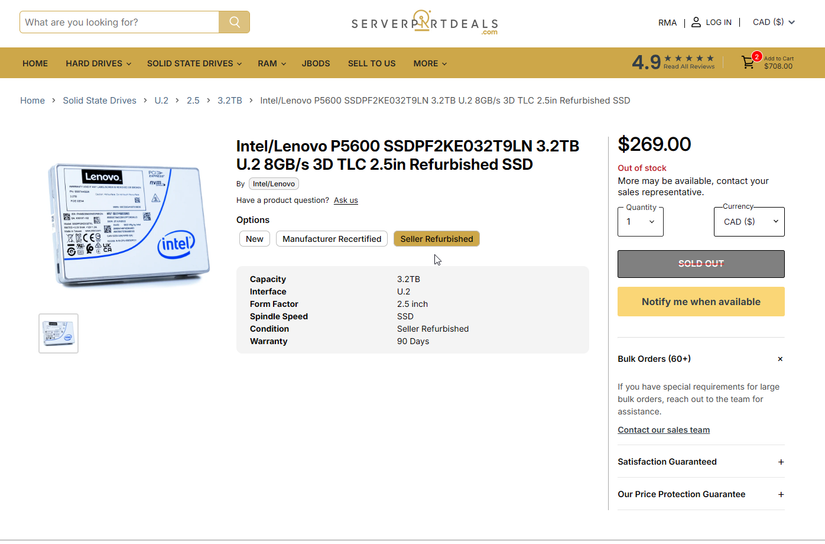Image resolution: width=825 pixels, height=544 pixels.
Task: Expand Our Price Protection Guarantee
Action: (781, 495)
